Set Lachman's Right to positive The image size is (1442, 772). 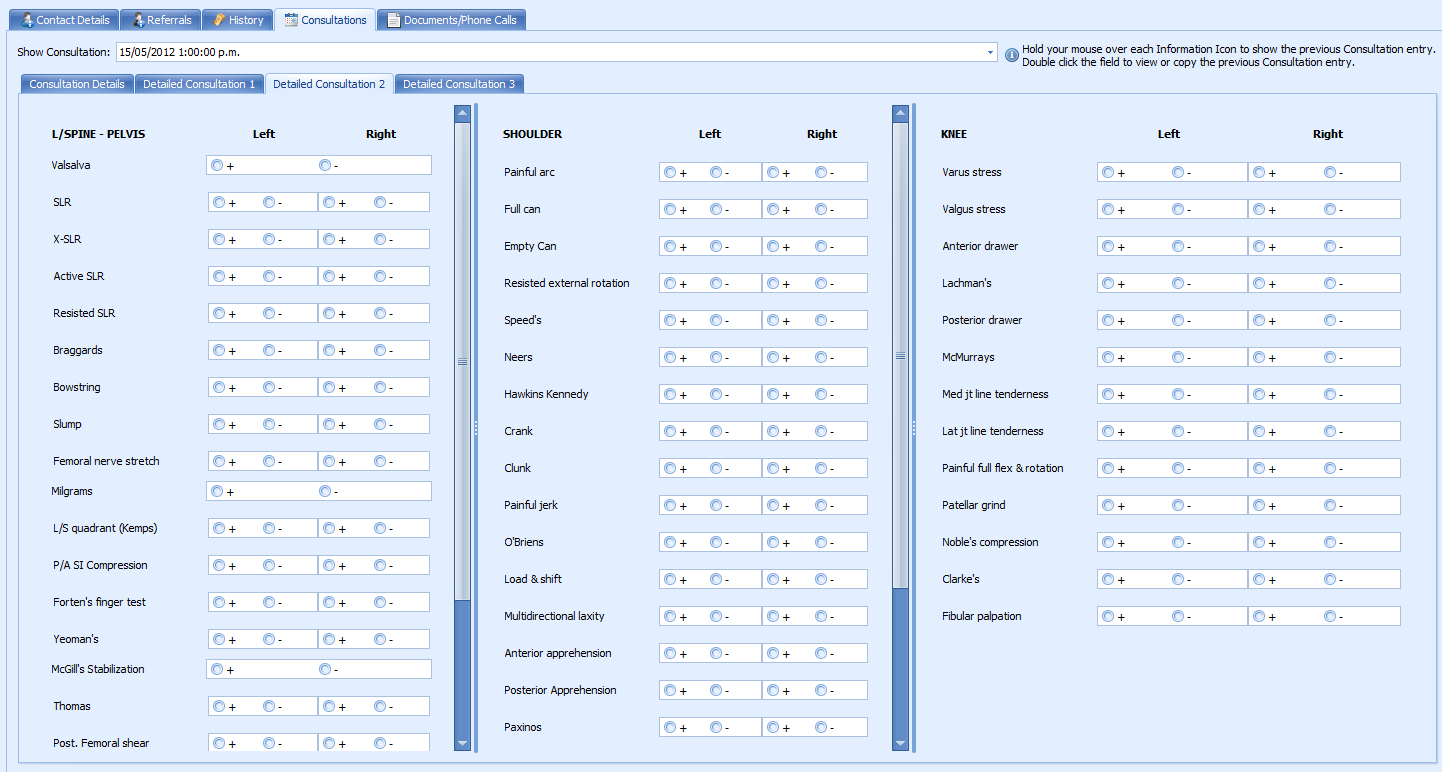click(x=1259, y=283)
